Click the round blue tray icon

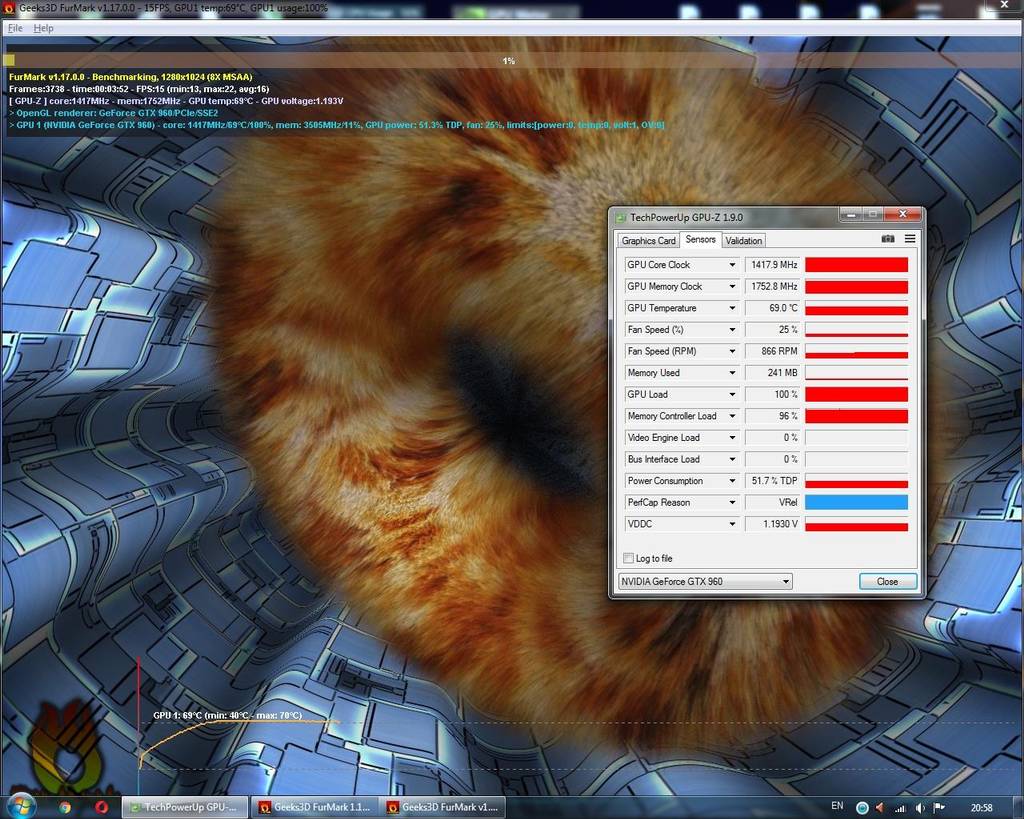(862, 808)
